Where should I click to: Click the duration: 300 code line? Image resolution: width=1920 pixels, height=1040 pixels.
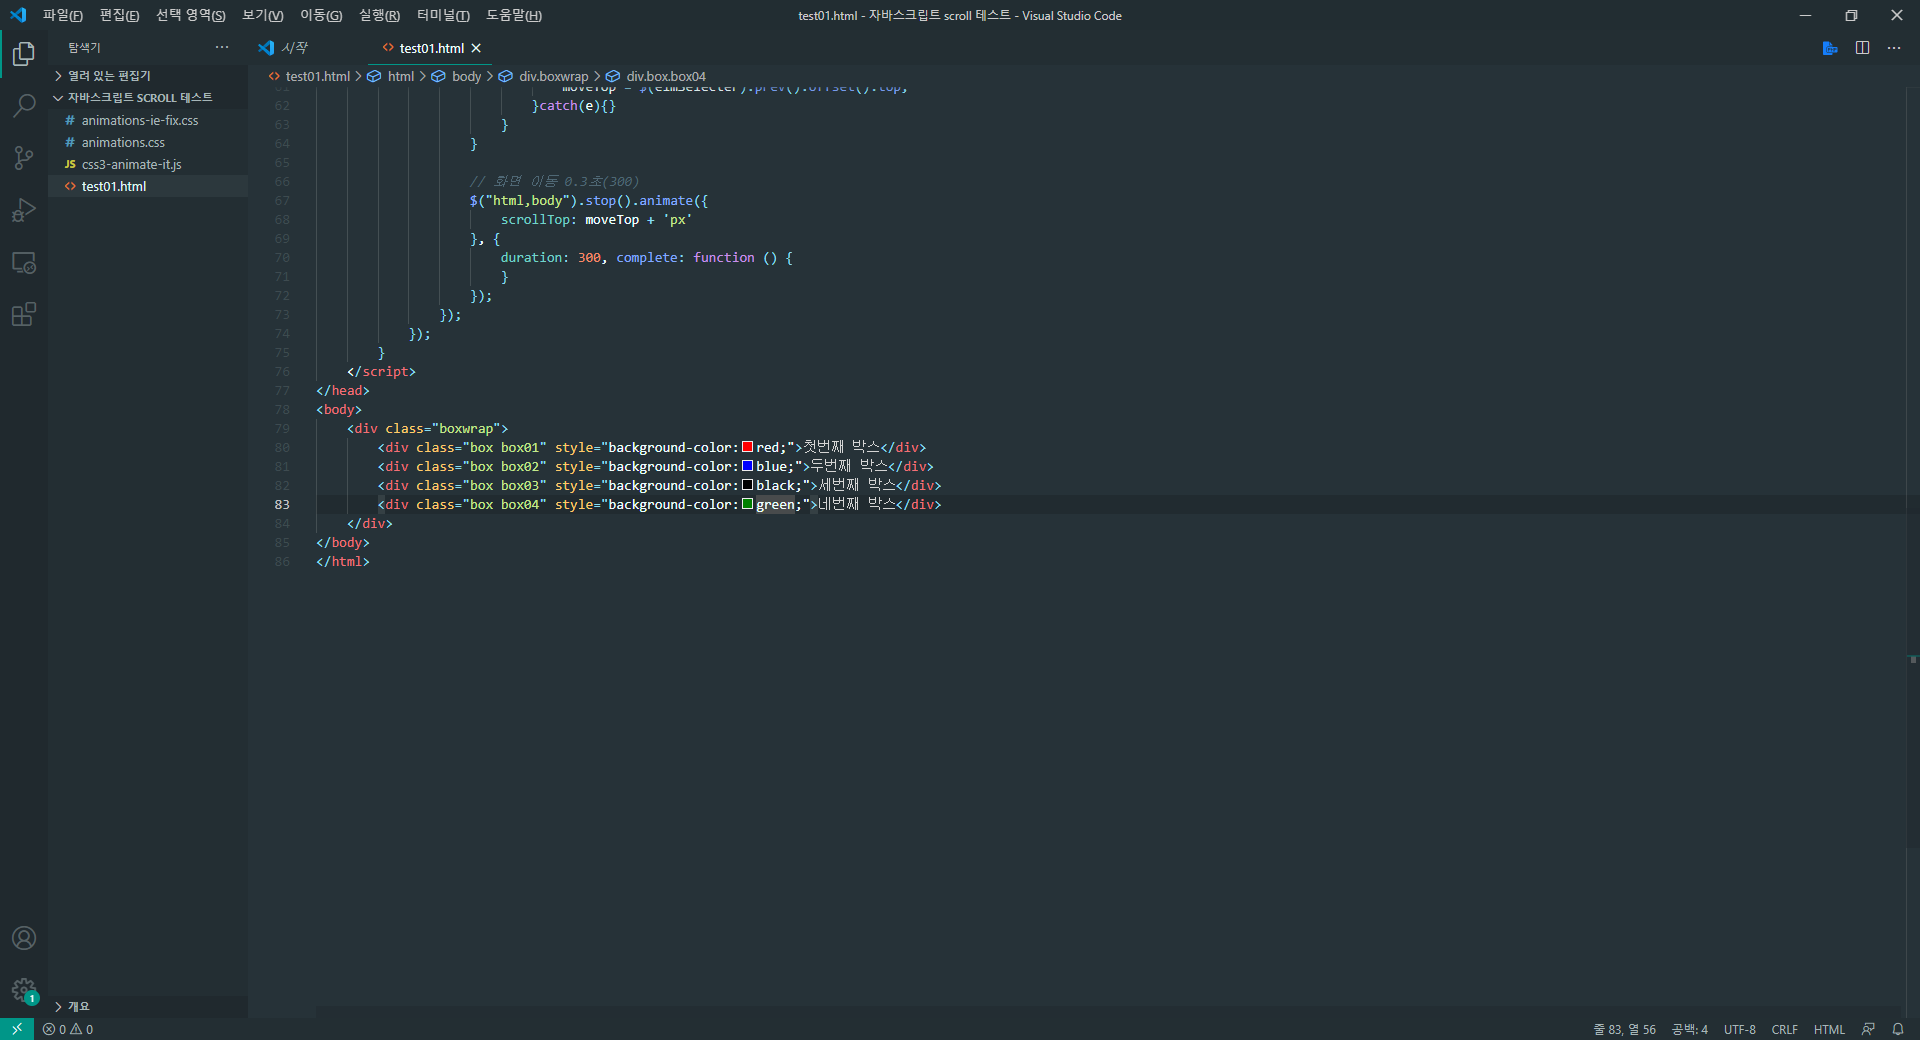[x=646, y=257]
